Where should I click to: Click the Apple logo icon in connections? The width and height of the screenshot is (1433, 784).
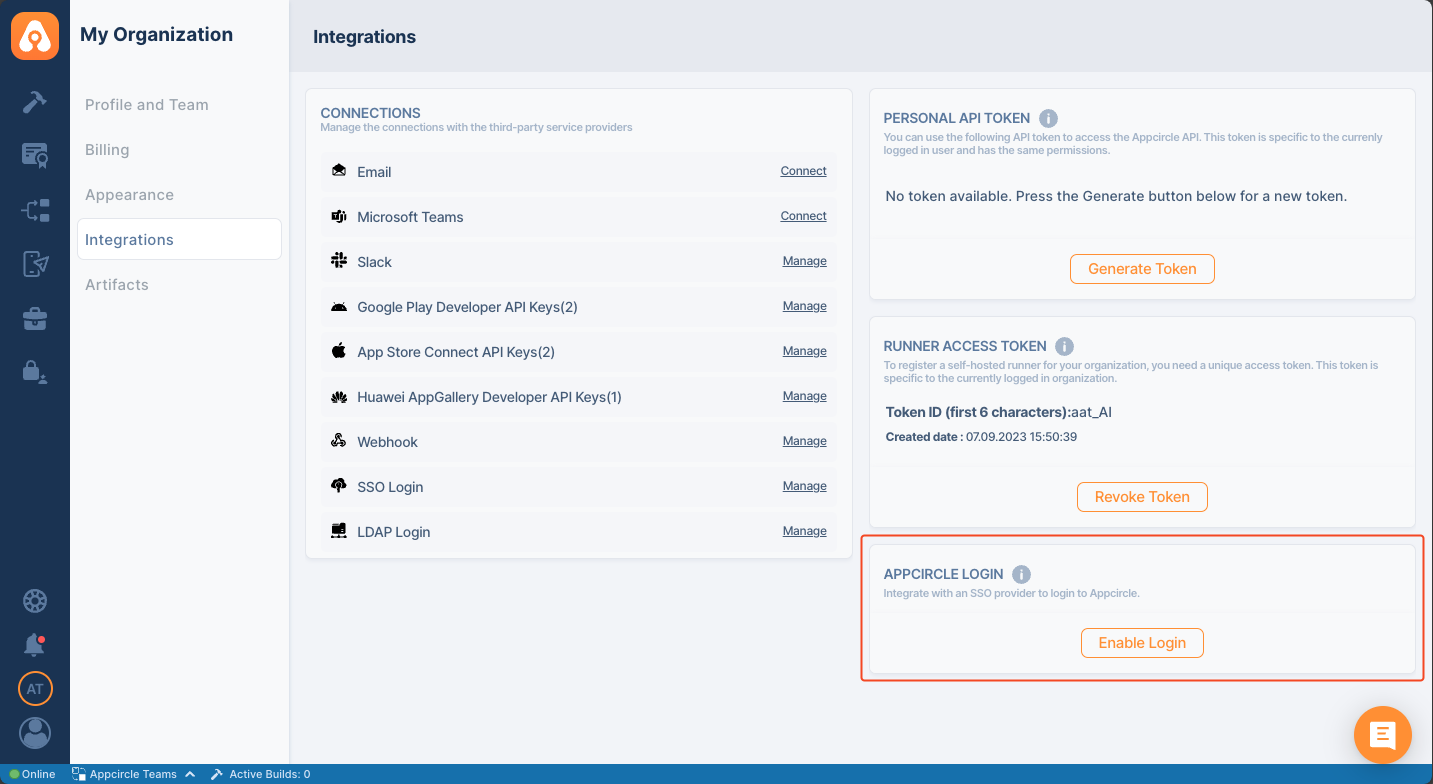339,351
